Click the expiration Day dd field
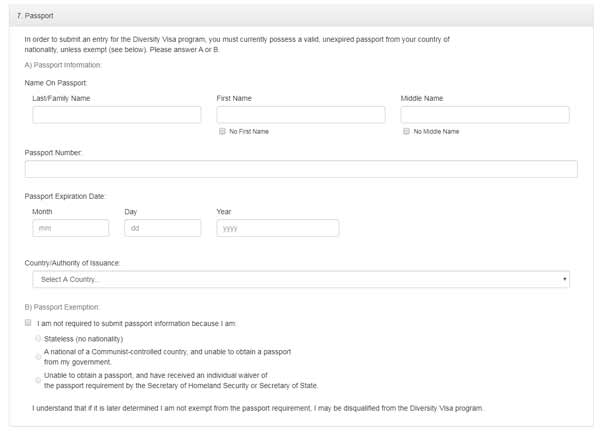This screenshot has width=600, height=434. [163, 228]
